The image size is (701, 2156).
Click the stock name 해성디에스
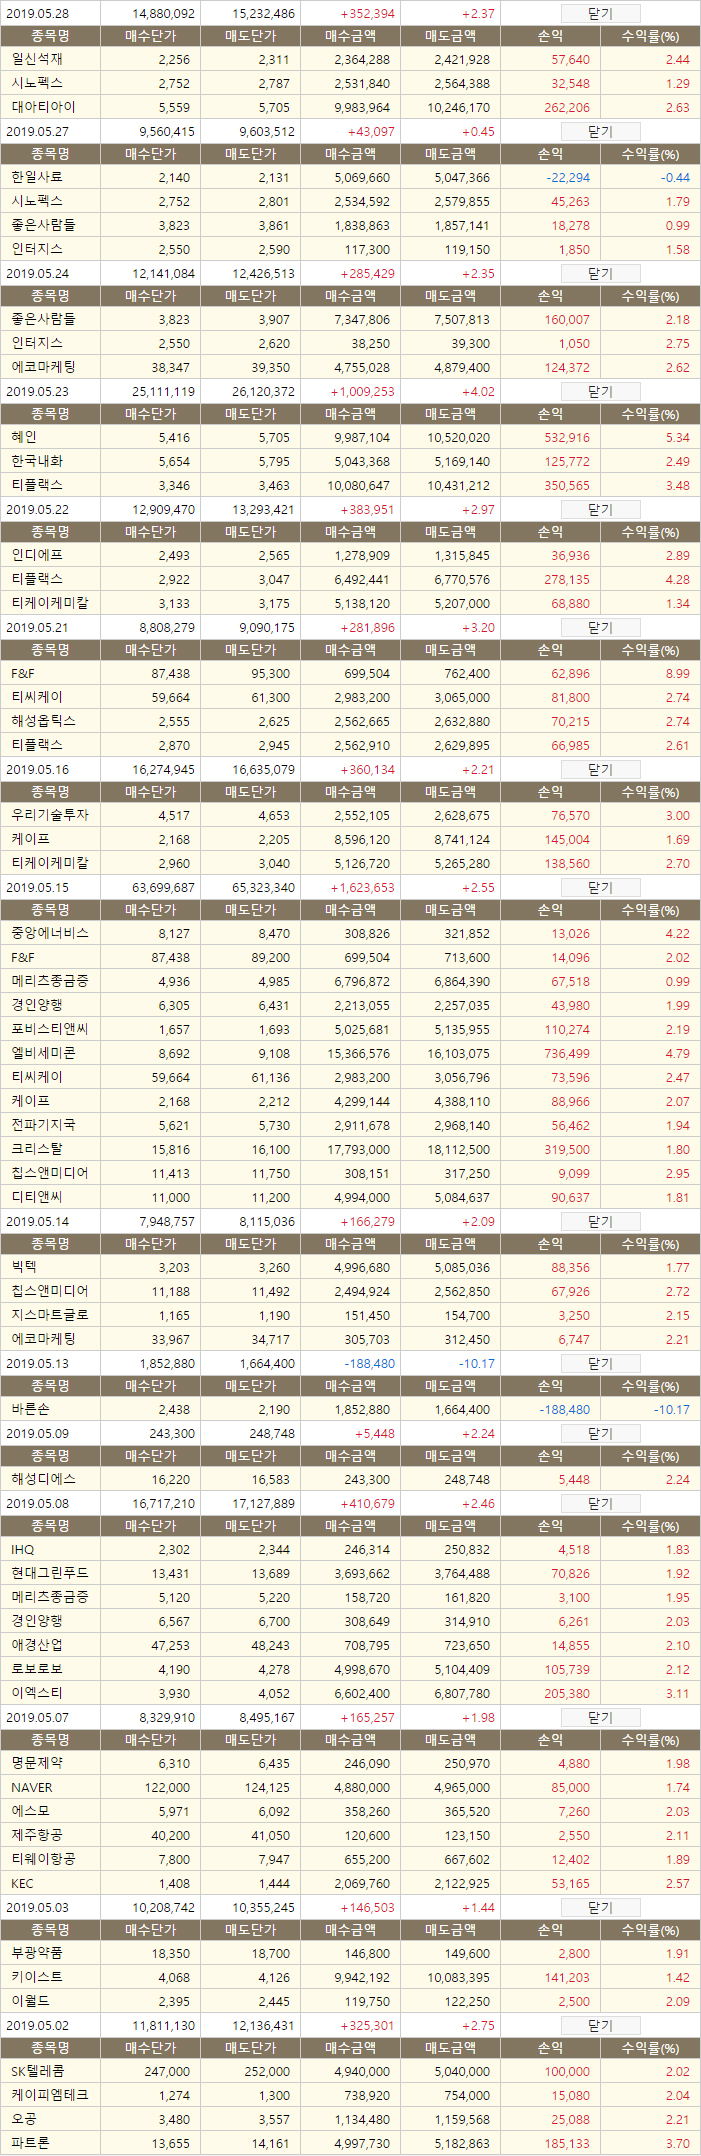tap(43, 1479)
